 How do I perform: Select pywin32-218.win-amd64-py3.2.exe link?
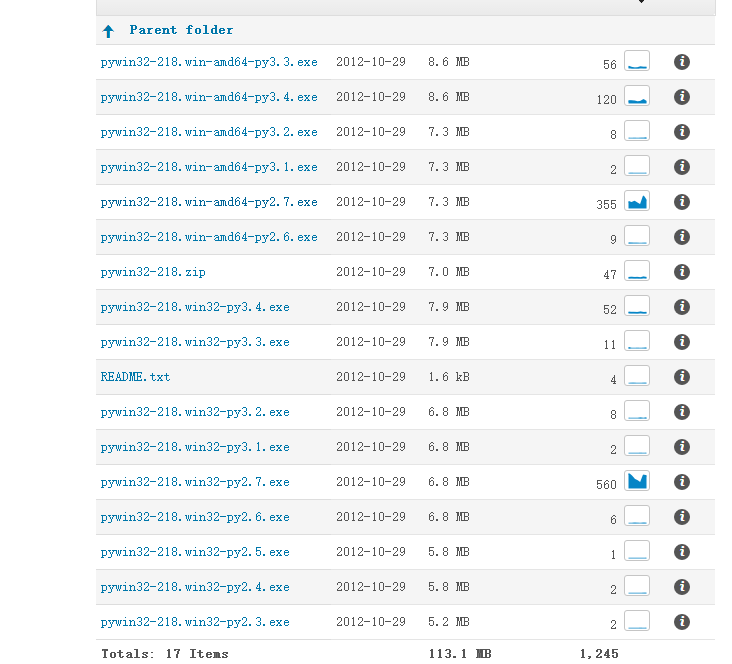(209, 132)
